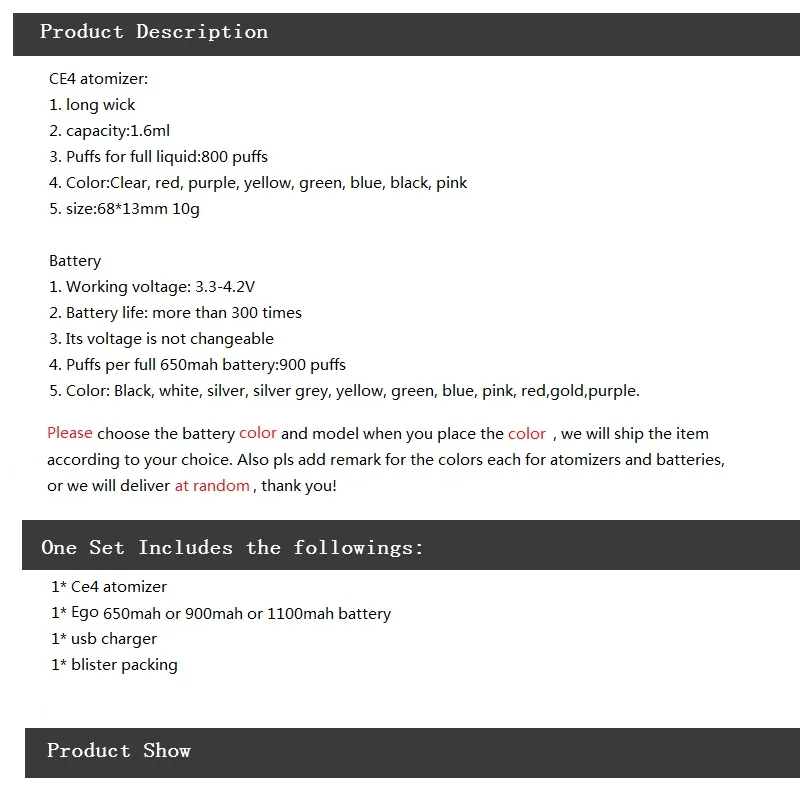The height and width of the screenshot is (798, 800).
Task: Select the 'CE4 atomizer:' heading text
Action: tap(98, 79)
